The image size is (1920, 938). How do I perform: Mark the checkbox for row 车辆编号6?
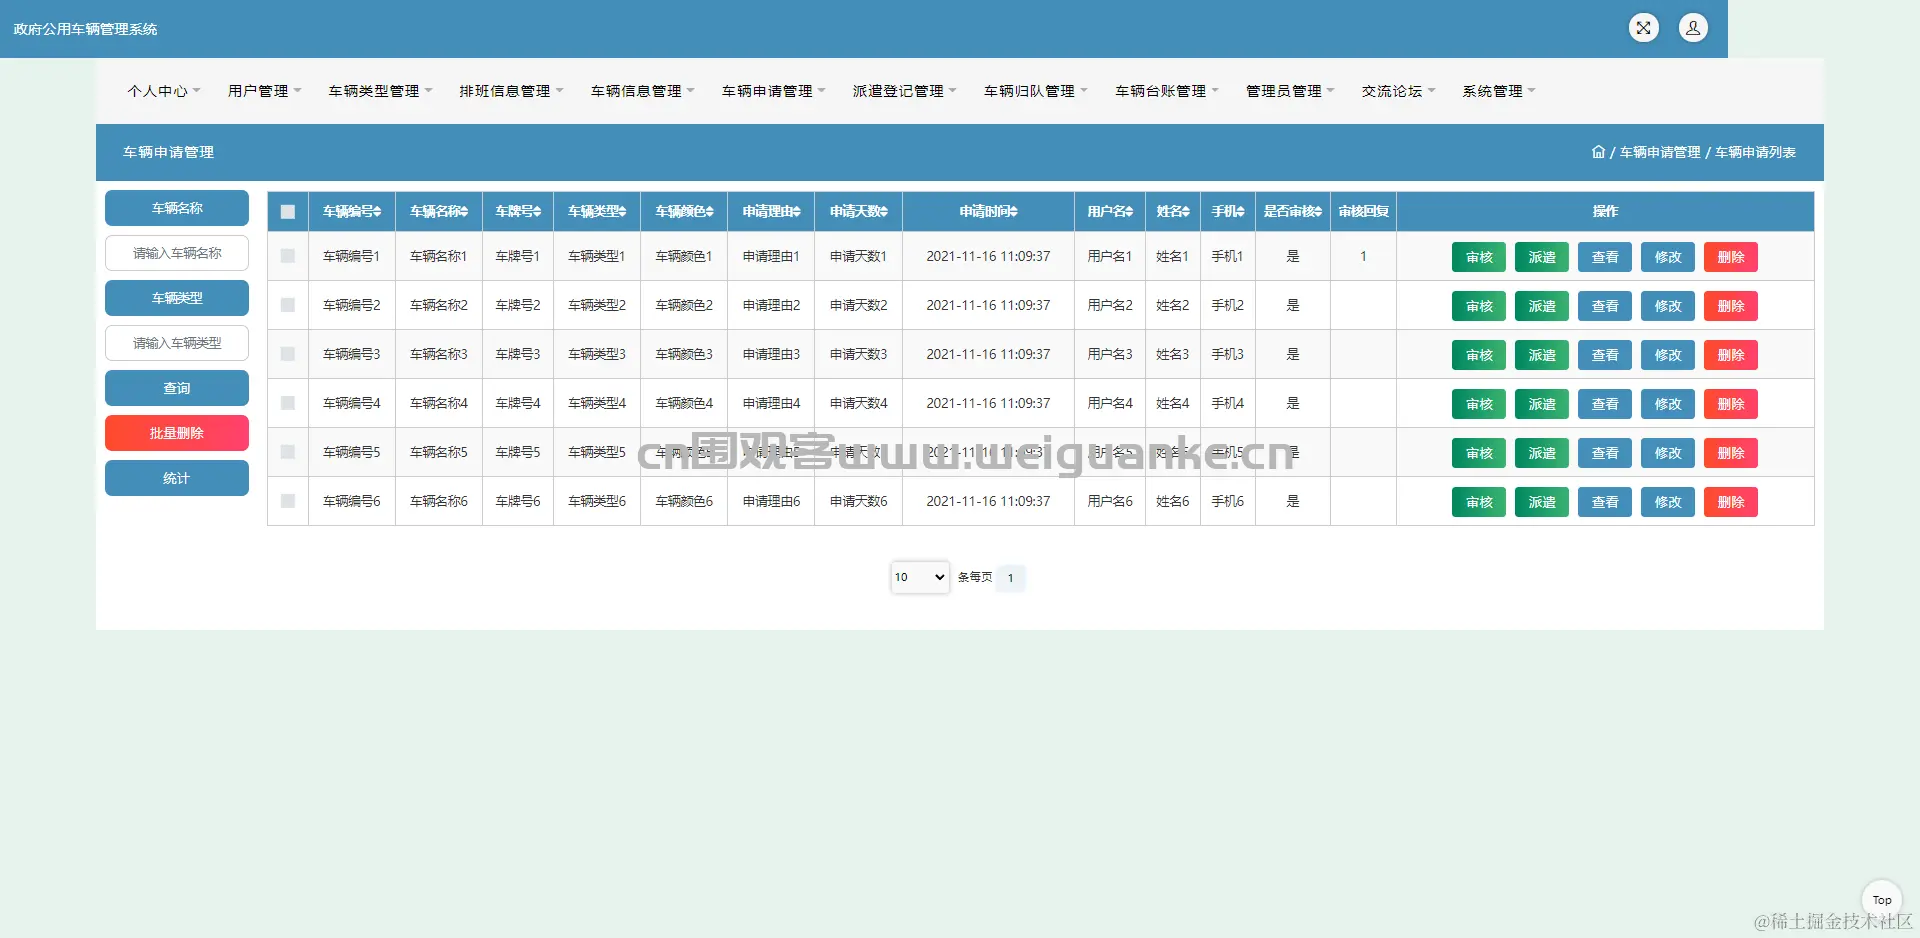pos(288,501)
